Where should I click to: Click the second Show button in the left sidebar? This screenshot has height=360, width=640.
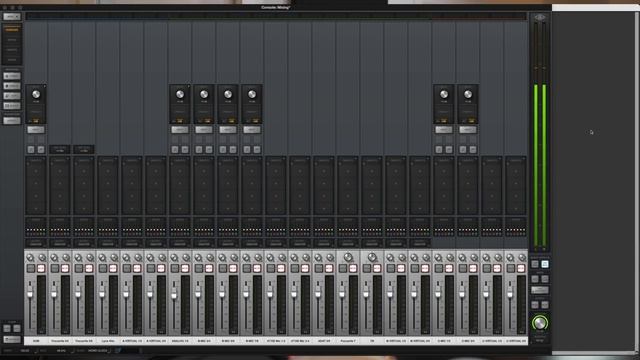[x=12, y=86]
